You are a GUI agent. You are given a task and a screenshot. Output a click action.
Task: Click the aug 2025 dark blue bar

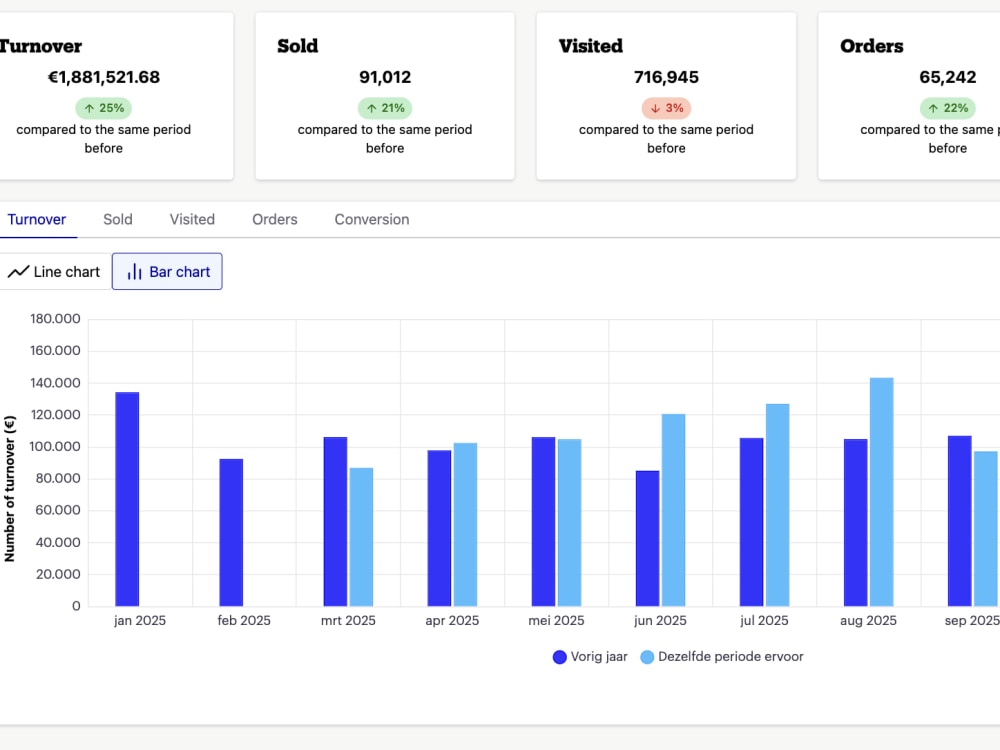point(855,523)
